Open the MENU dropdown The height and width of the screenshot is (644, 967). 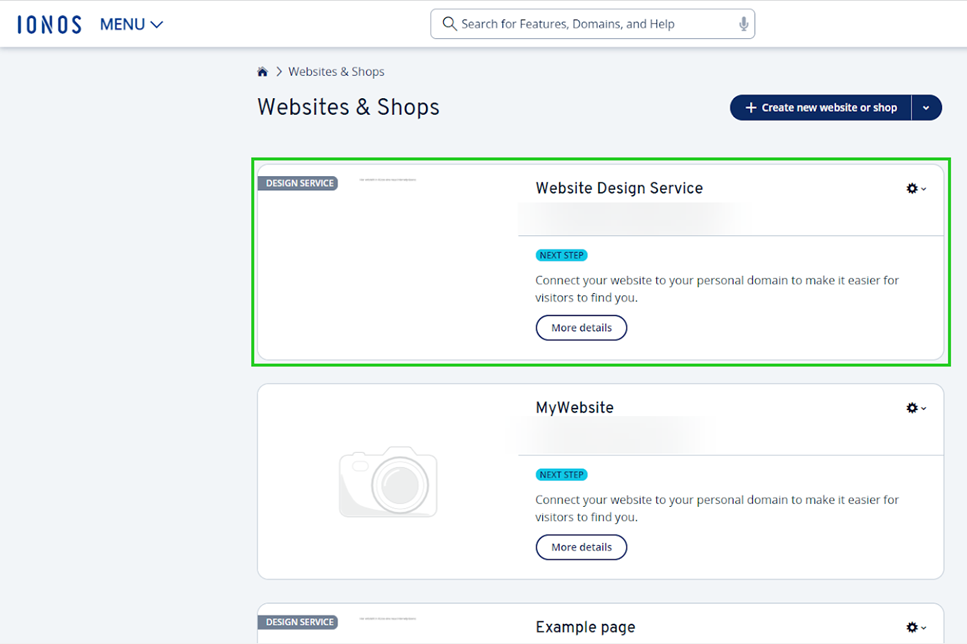click(x=131, y=25)
